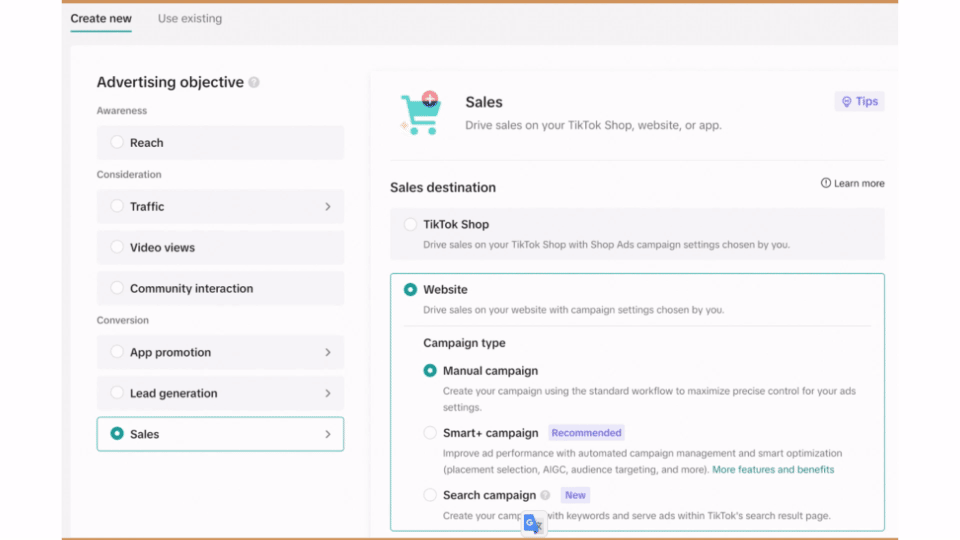
Task: Expand the App promotion chevron arrow
Action: [x=328, y=353]
